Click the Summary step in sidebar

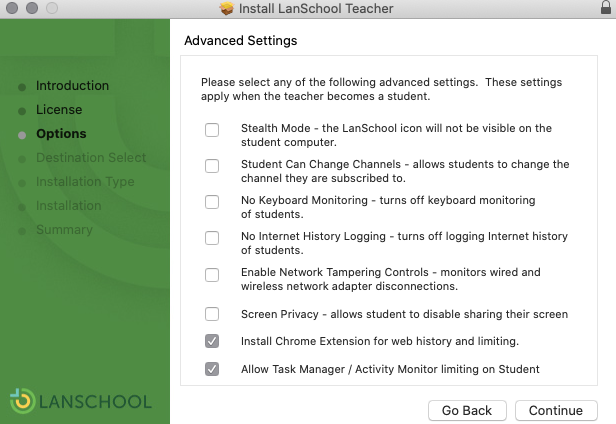(x=64, y=229)
